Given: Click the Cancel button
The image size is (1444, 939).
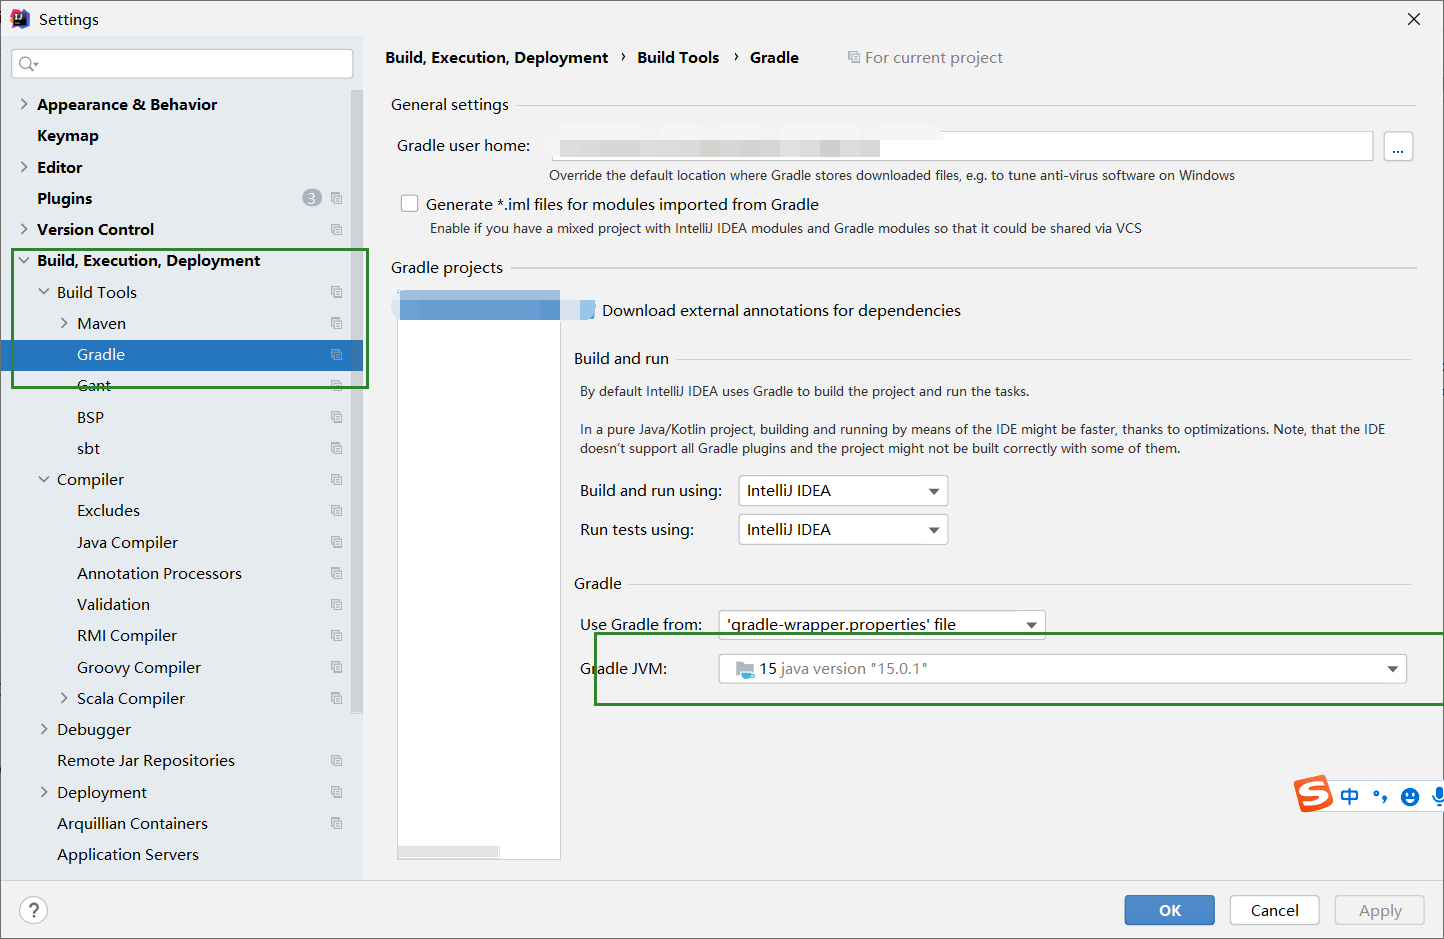Looking at the screenshot, I should pos(1274,910).
